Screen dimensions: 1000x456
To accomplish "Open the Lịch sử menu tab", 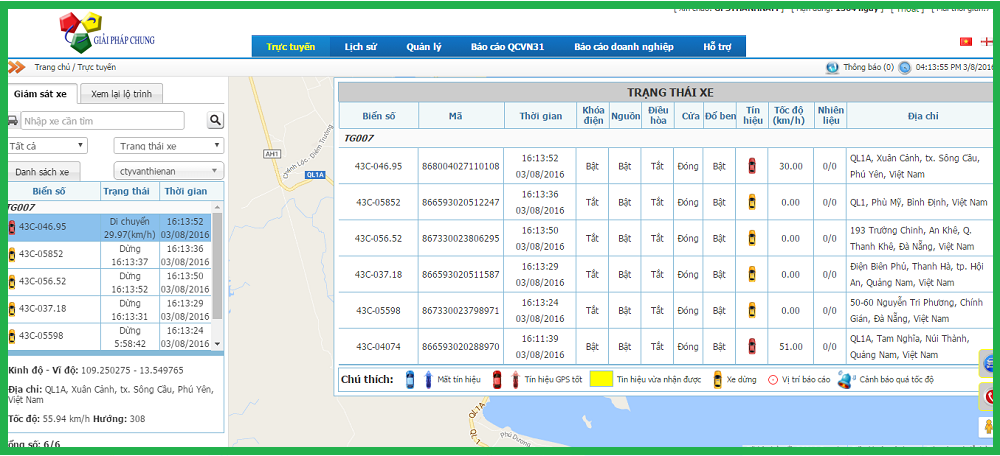I will point(361,47).
